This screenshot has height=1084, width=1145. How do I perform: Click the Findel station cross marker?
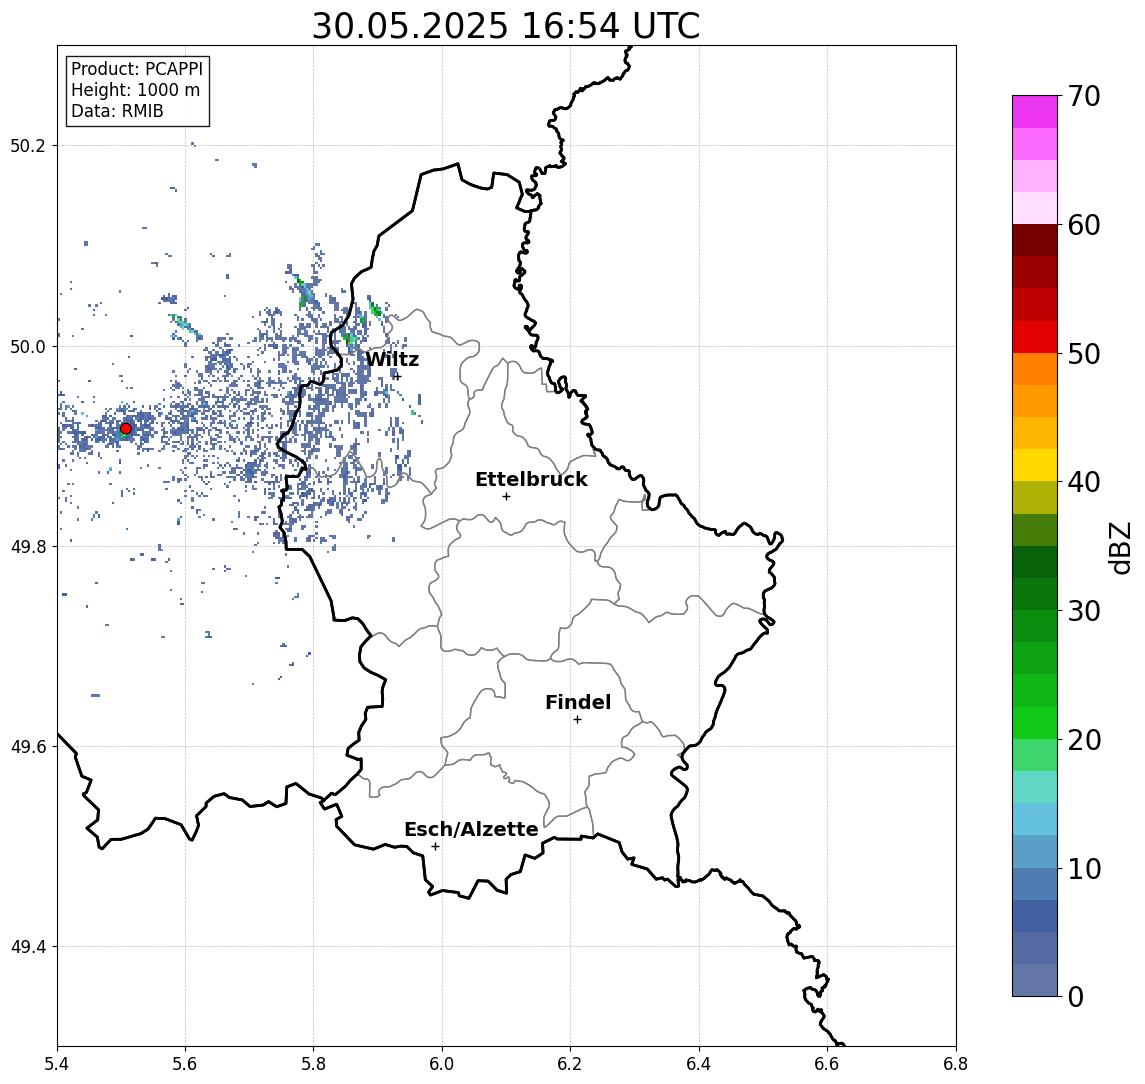click(577, 720)
